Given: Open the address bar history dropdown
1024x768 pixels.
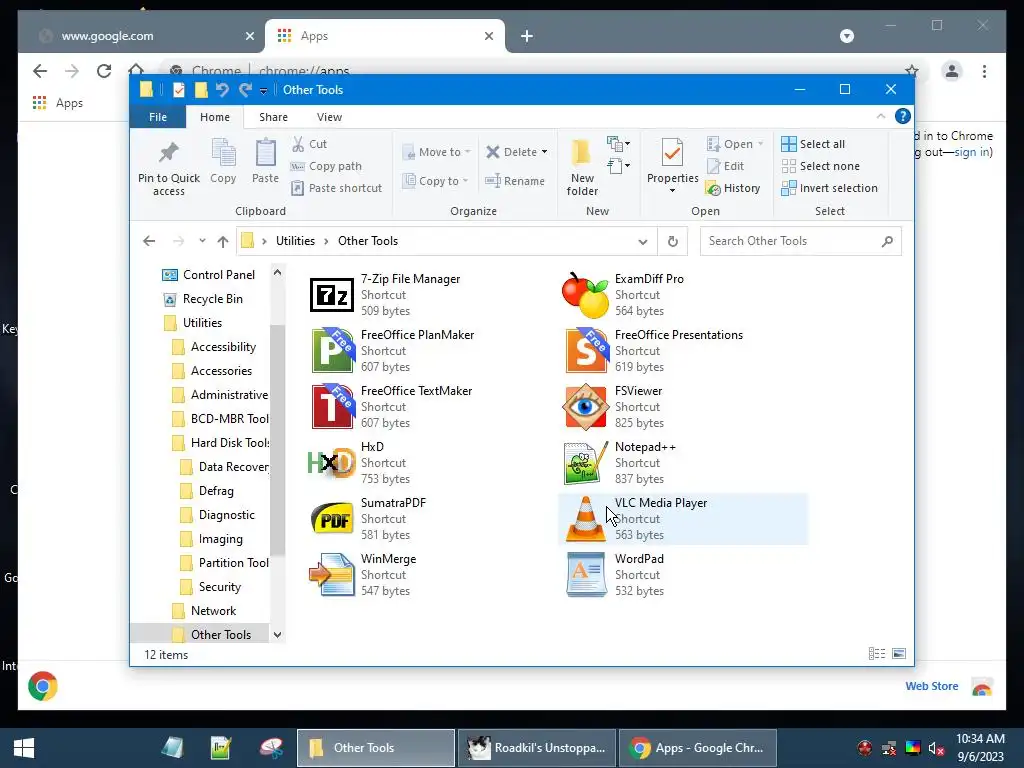Looking at the screenshot, I should coord(643,242).
